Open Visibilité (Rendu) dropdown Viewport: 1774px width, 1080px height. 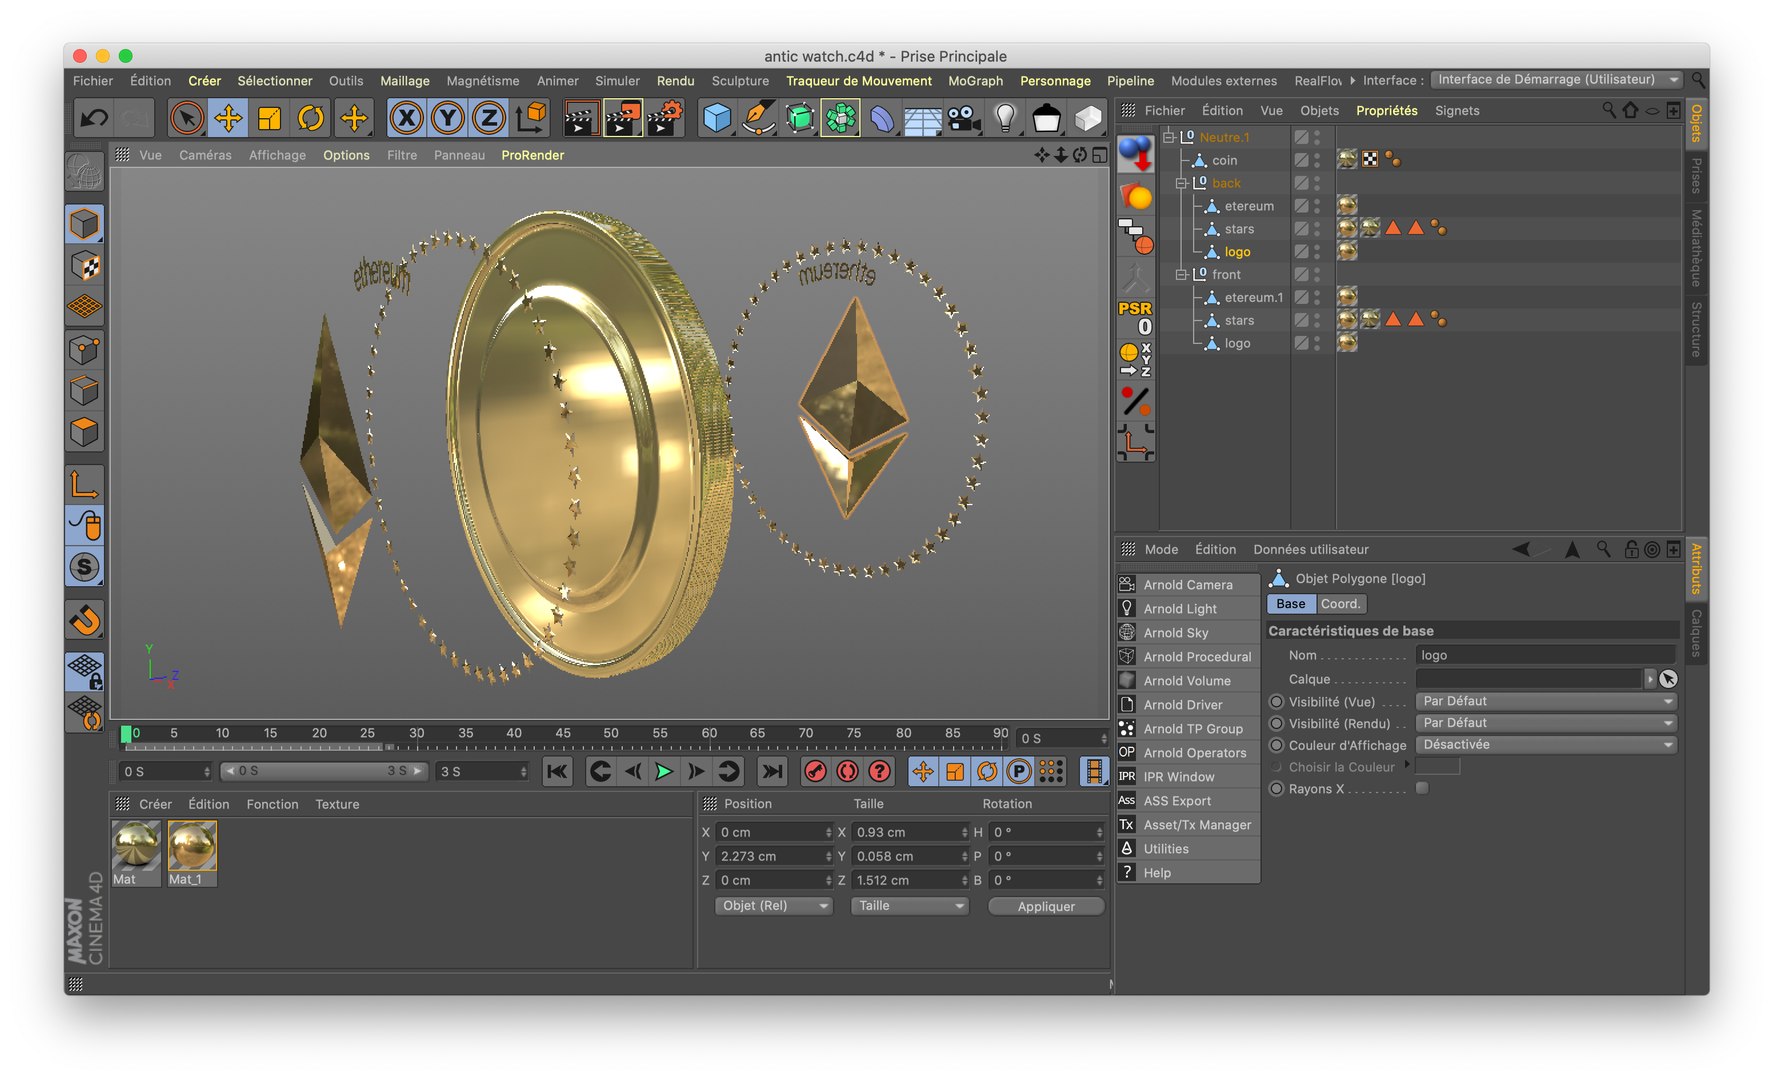[x=1546, y=723]
